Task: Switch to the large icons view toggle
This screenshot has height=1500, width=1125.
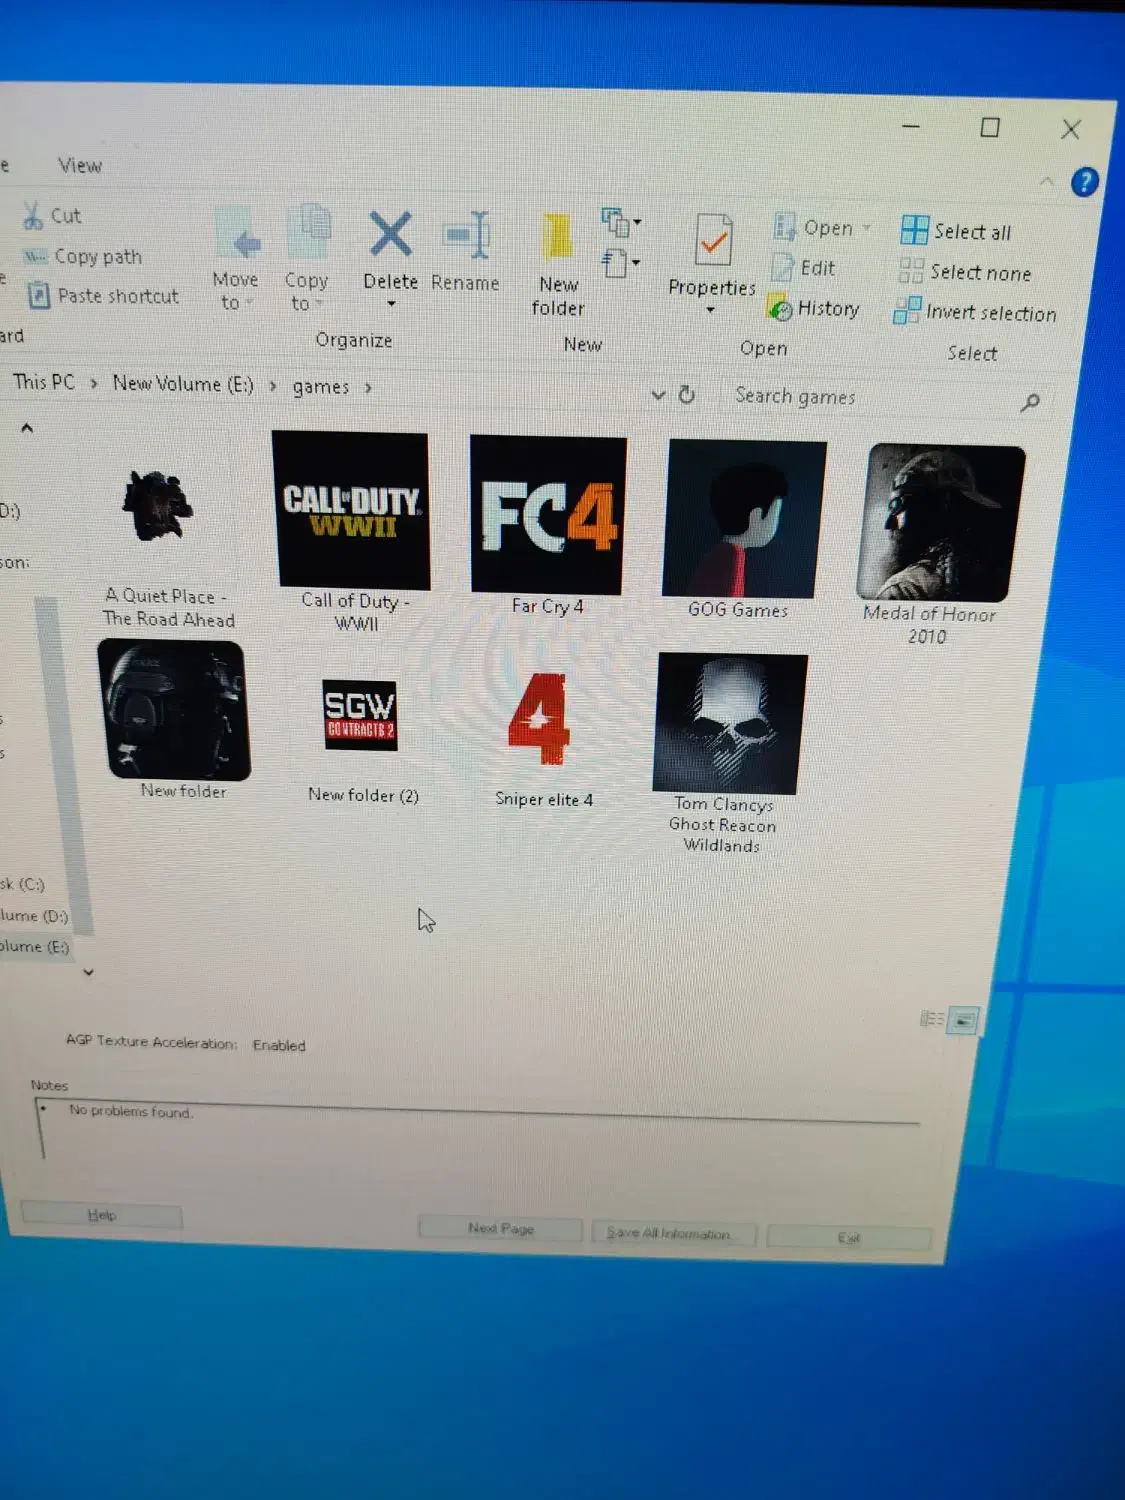Action: pyautogui.click(x=963, y=1020)
